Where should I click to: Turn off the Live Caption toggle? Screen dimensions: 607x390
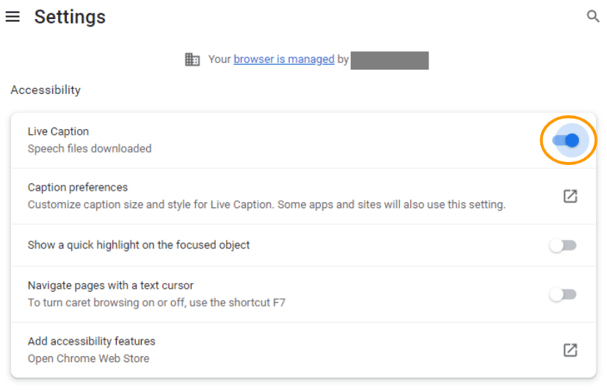coord(566,140)
